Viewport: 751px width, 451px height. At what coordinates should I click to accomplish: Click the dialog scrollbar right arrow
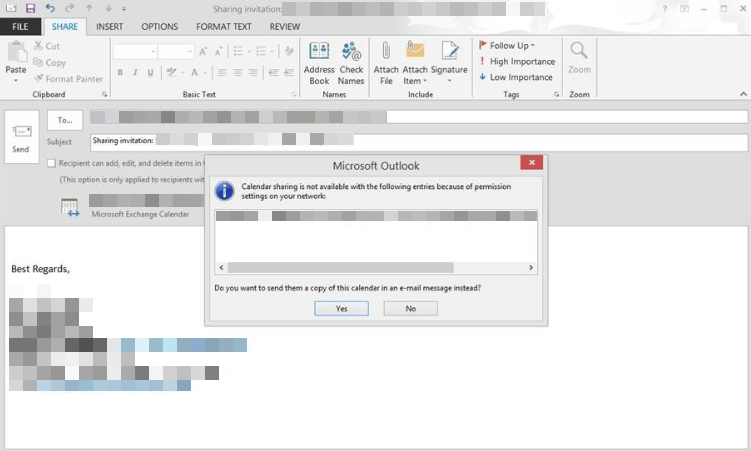point(531,267)
